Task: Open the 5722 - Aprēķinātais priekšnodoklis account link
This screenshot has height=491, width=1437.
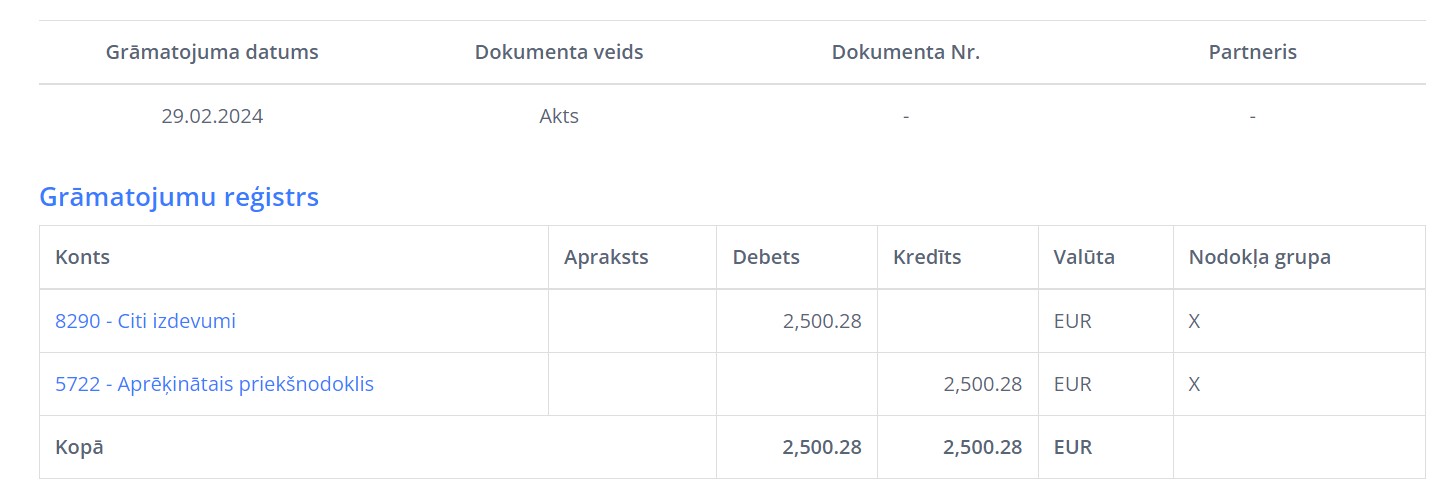Action: coord(214,384)
